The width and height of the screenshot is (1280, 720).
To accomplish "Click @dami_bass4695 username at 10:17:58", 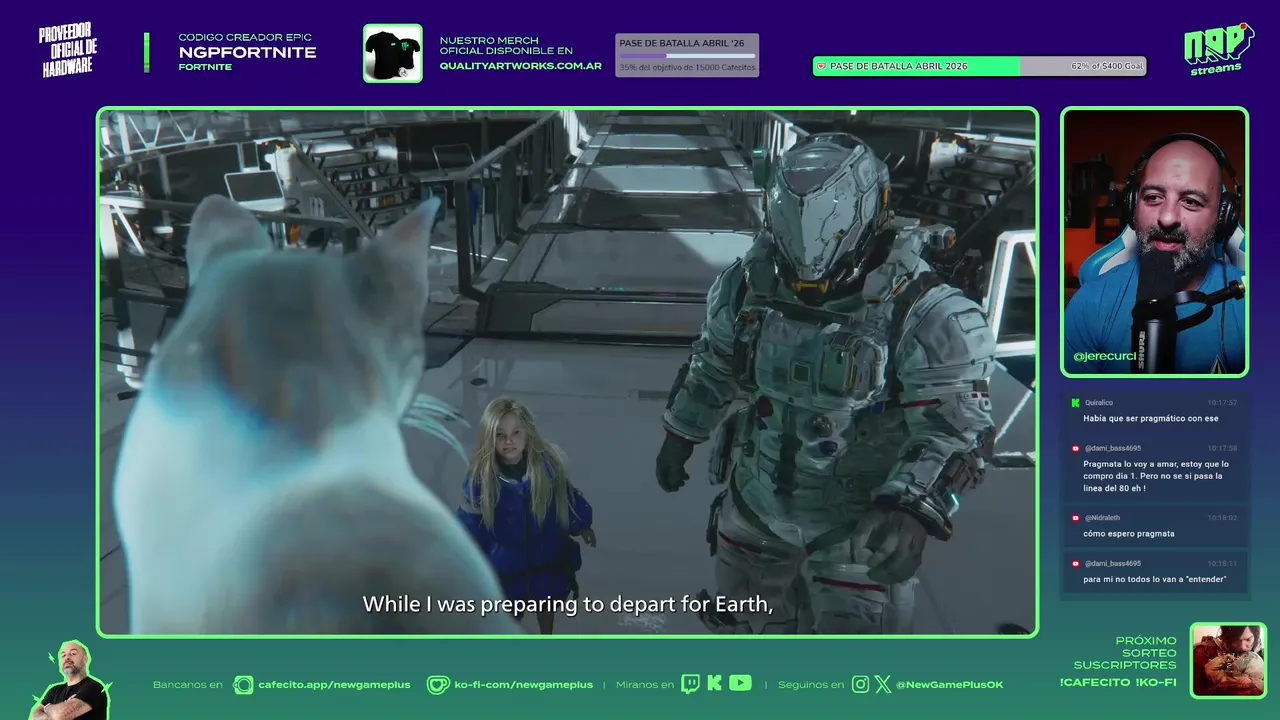I will [1112, 449].
